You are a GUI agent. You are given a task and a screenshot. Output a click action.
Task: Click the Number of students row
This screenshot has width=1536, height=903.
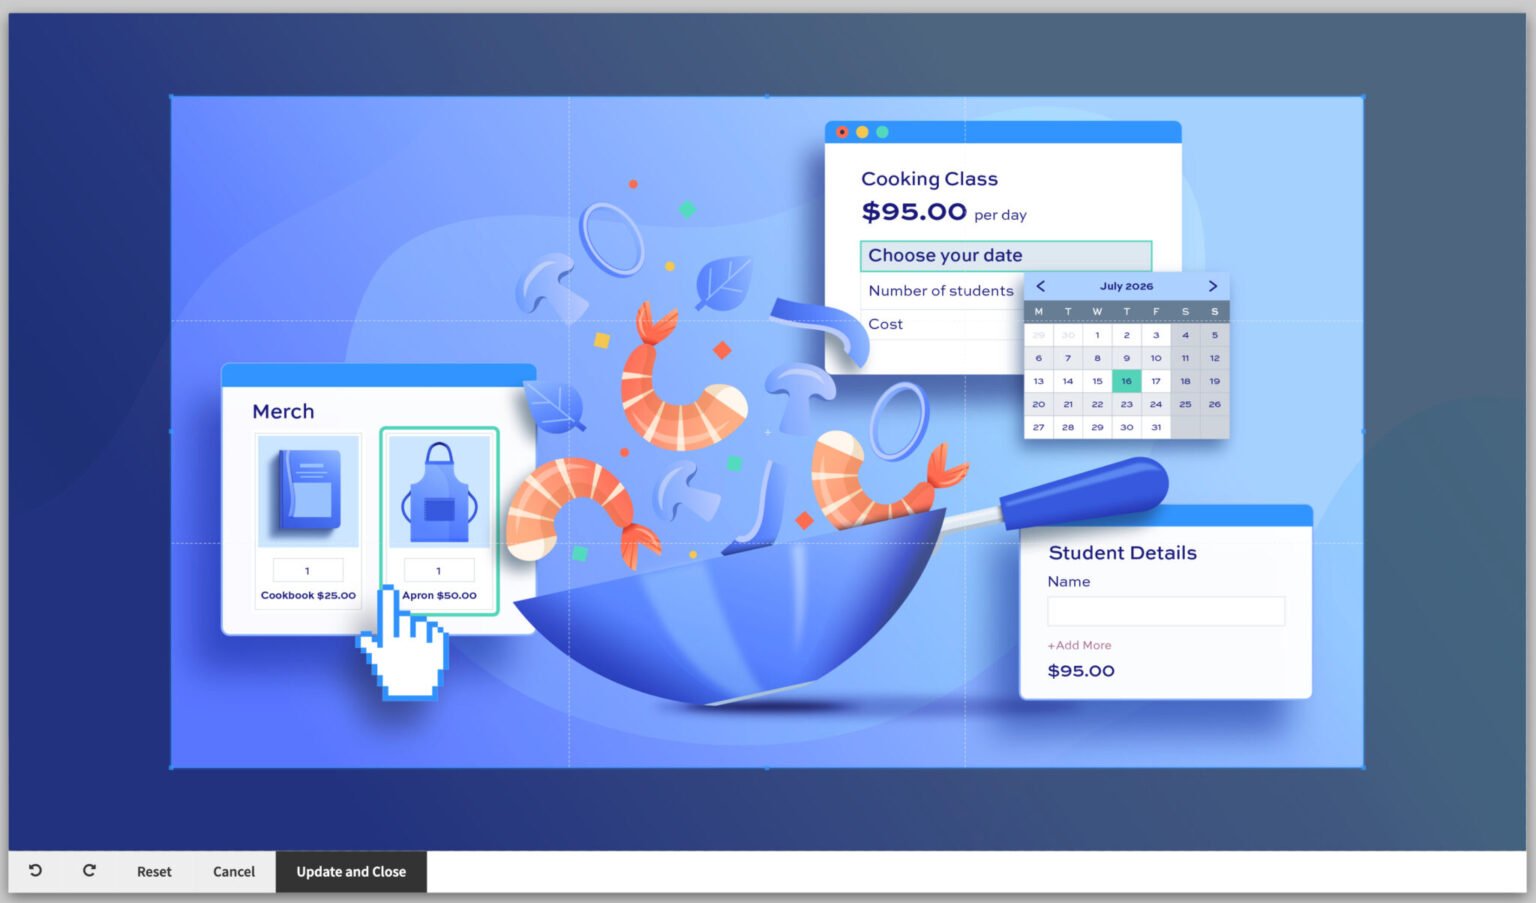click(x=940, y=291)
